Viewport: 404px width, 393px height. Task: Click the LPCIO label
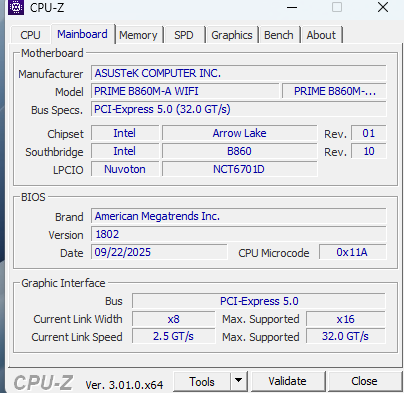point(68,170)
